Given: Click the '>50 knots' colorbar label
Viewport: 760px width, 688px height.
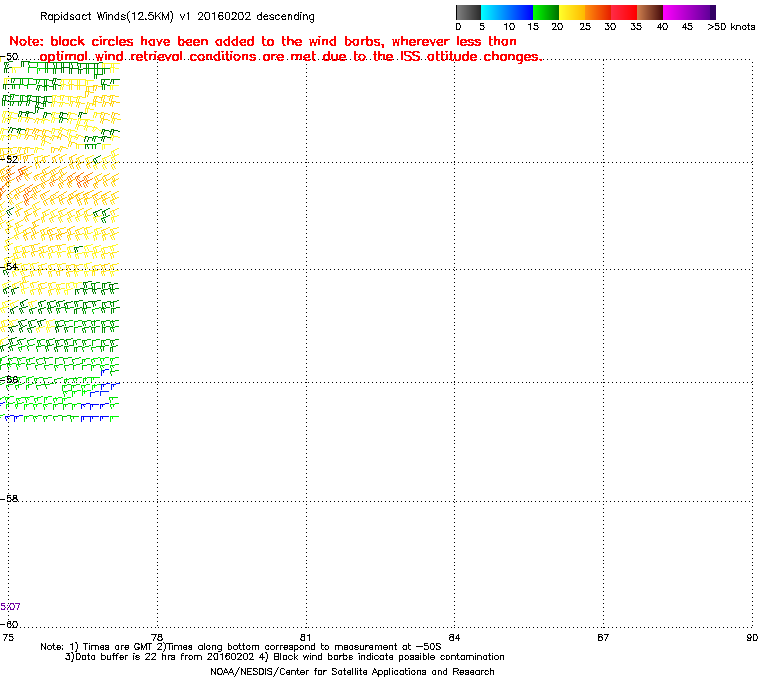Looking at the screenshot, I should point(731,27).
